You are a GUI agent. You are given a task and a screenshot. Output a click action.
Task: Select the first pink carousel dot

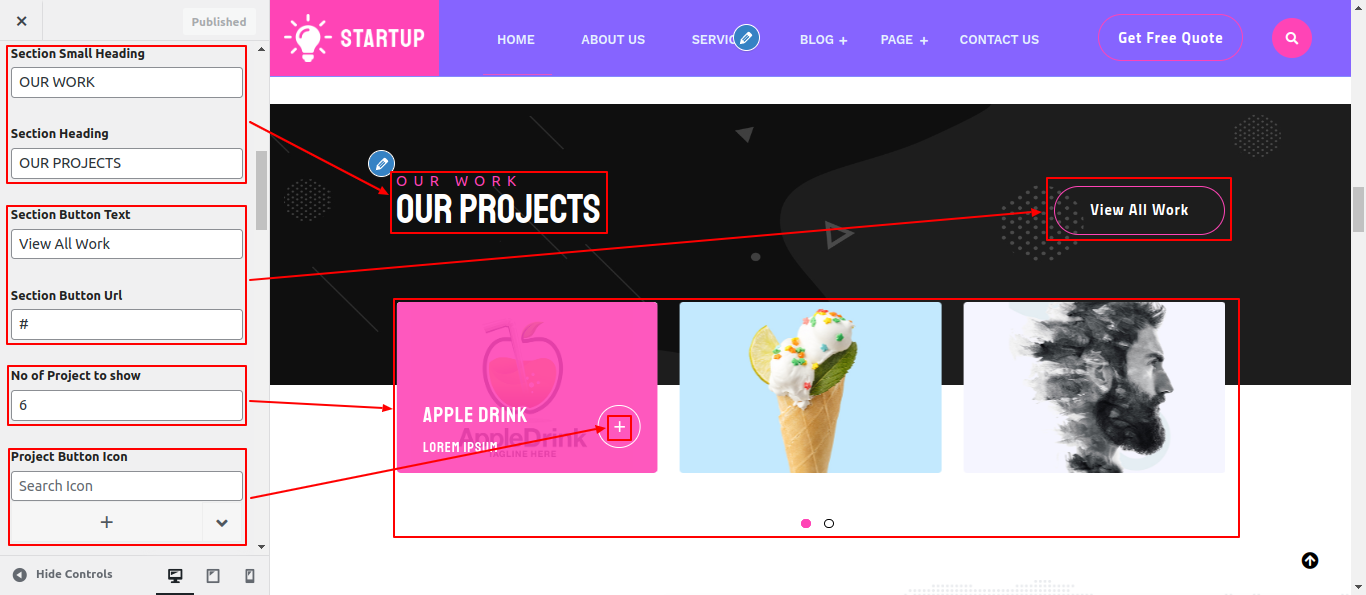coord(806,523)
